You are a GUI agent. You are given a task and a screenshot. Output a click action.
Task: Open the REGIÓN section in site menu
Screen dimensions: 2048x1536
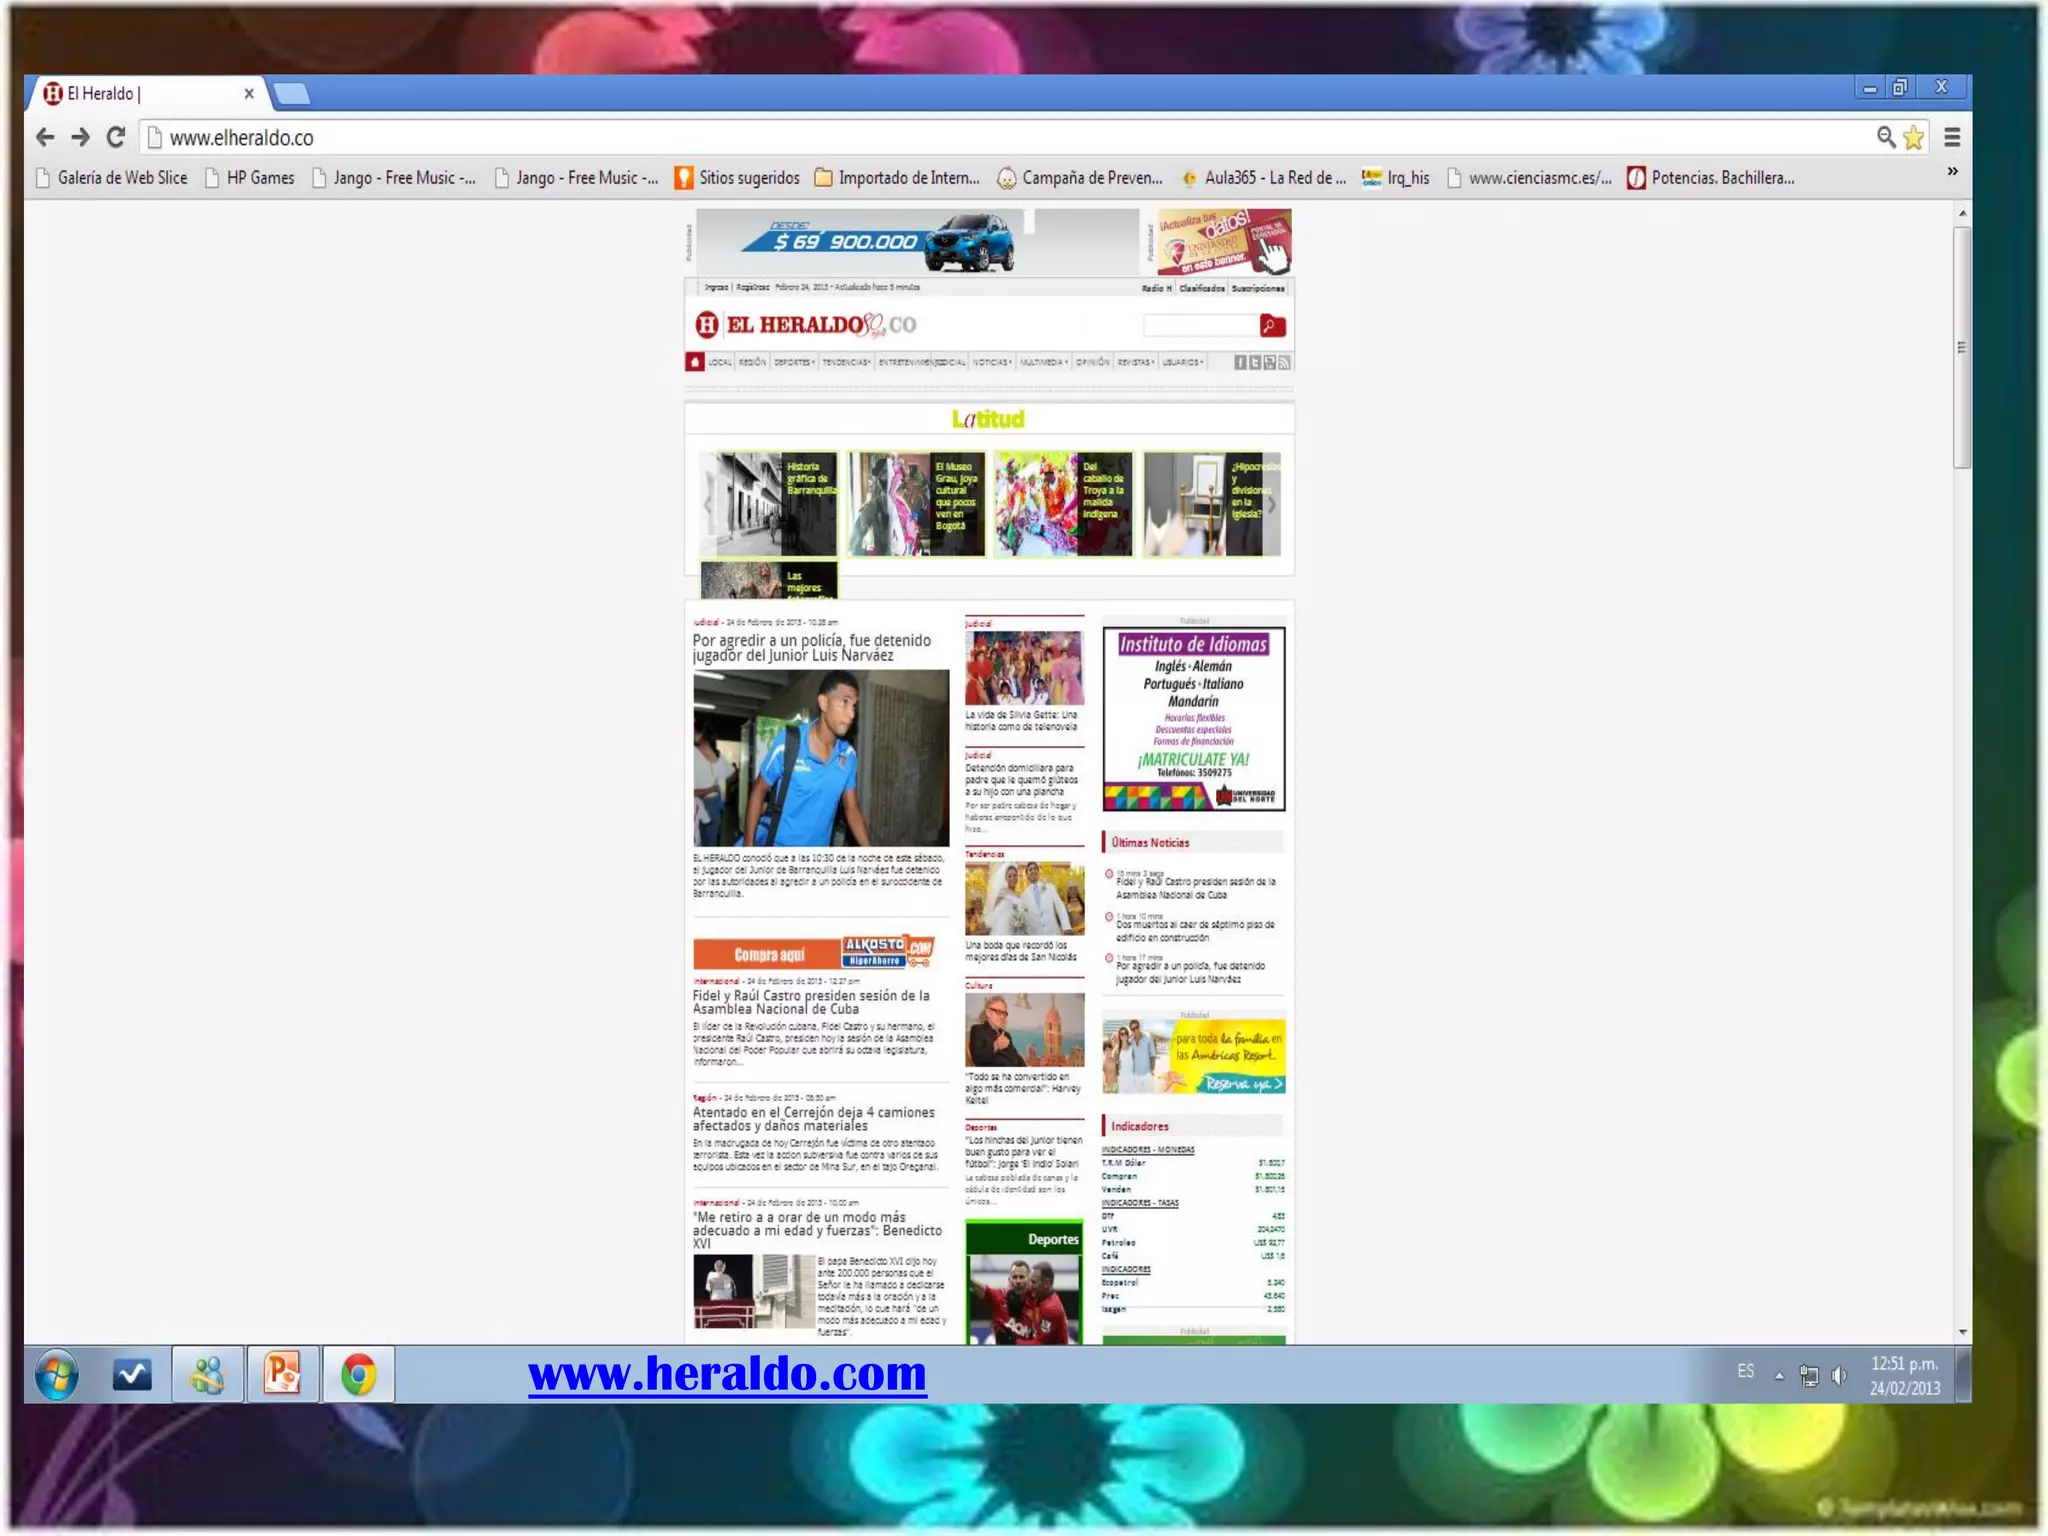click(x=753, y=362)
